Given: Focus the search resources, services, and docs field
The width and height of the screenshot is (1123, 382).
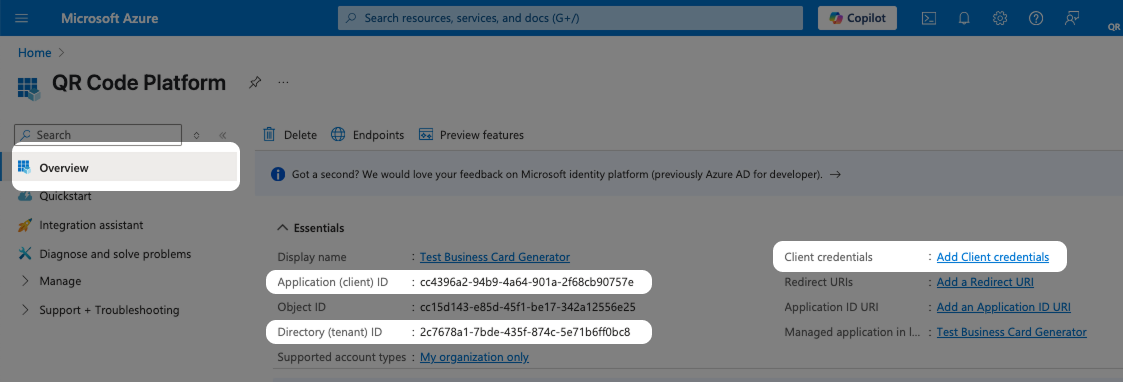Looking at the screenshot, I should [x=570, y=18].
